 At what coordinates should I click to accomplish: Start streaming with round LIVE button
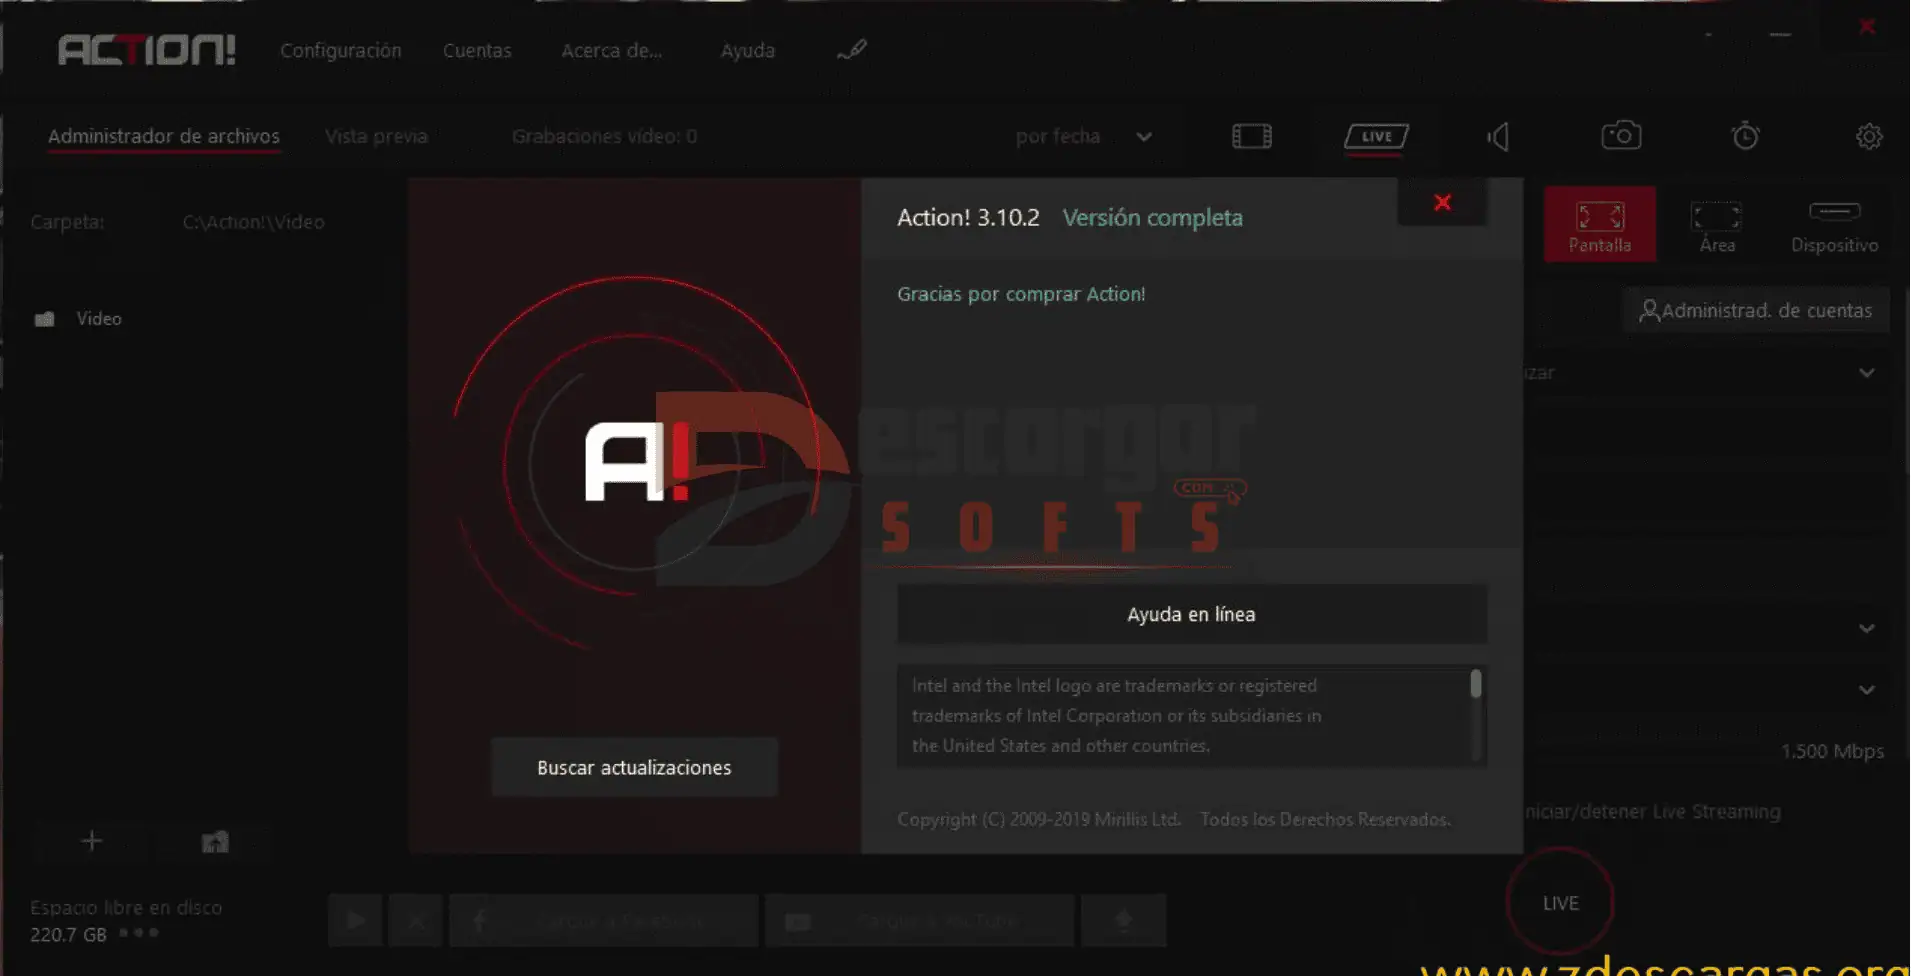[x=1560, y=902]
